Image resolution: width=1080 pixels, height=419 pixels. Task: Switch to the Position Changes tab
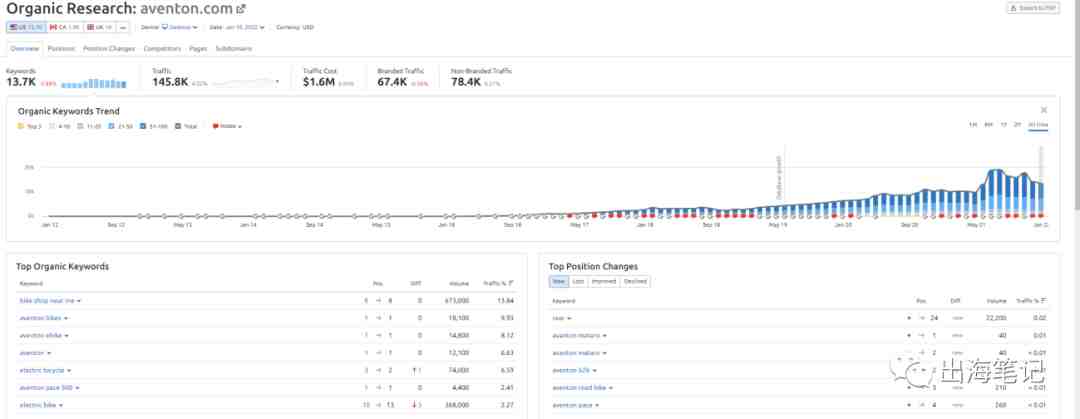pyautogui.click(x=109, y=49)
